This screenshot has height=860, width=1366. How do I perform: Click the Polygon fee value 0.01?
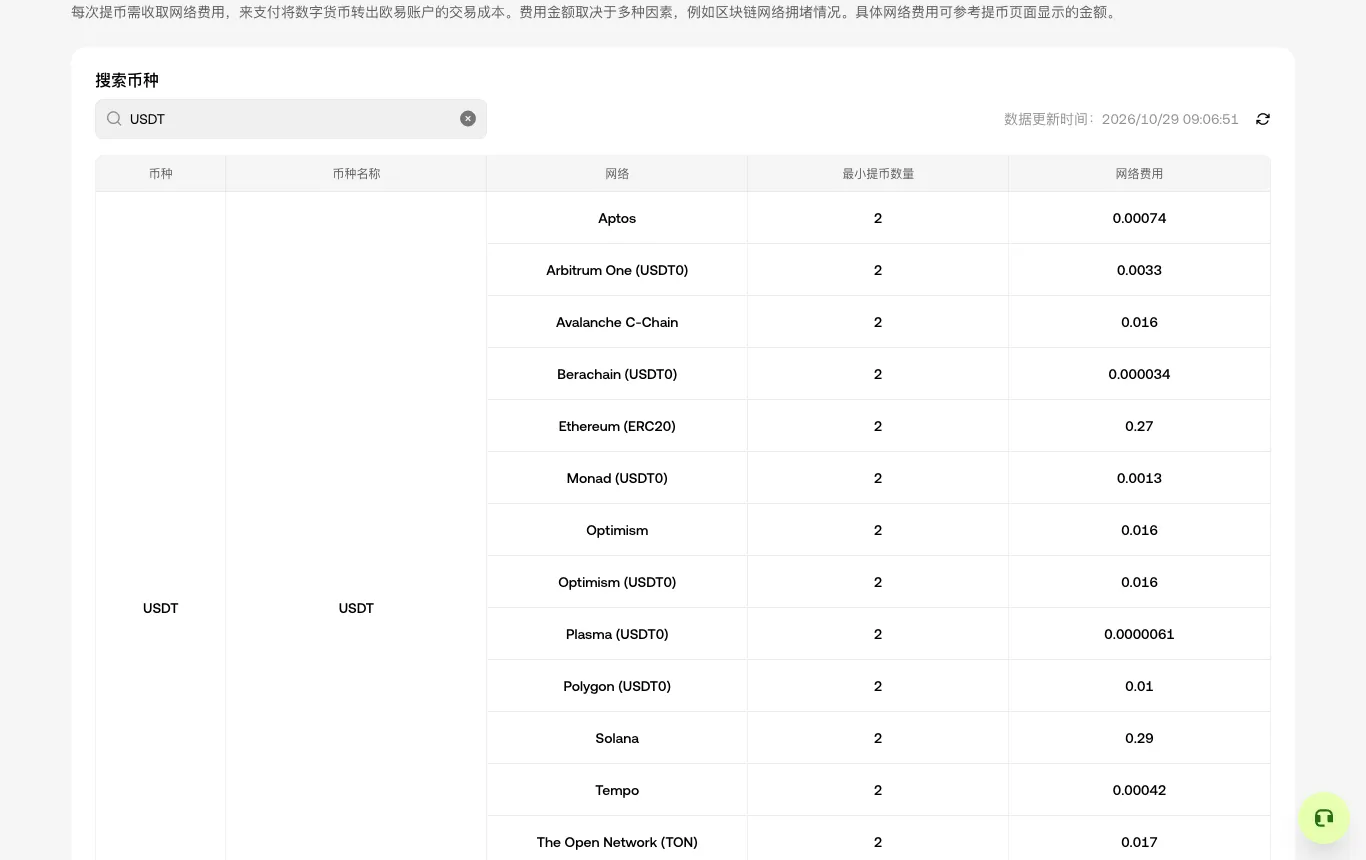point(1139,686)
